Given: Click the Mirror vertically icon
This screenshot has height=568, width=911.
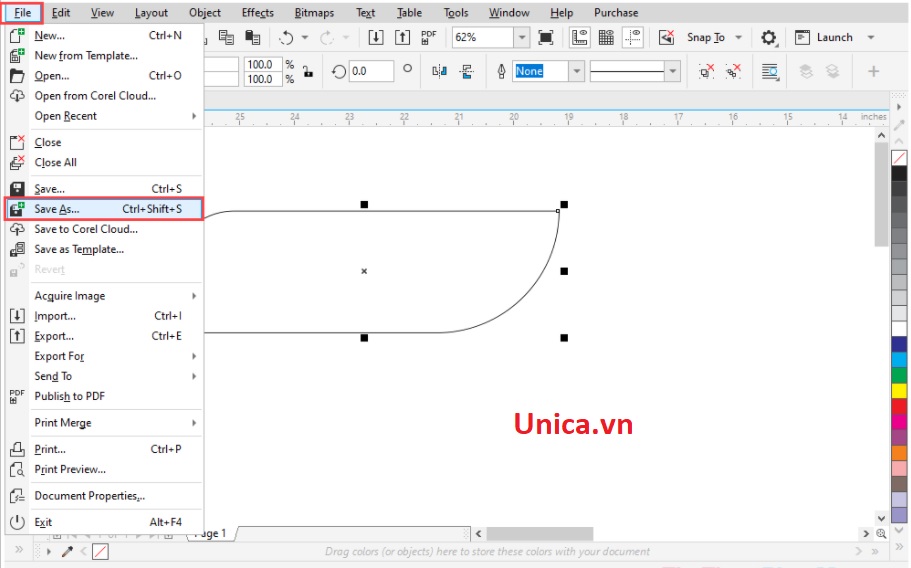Looking at the screenshot, I should pyautogui.click(x=467, y=71).
